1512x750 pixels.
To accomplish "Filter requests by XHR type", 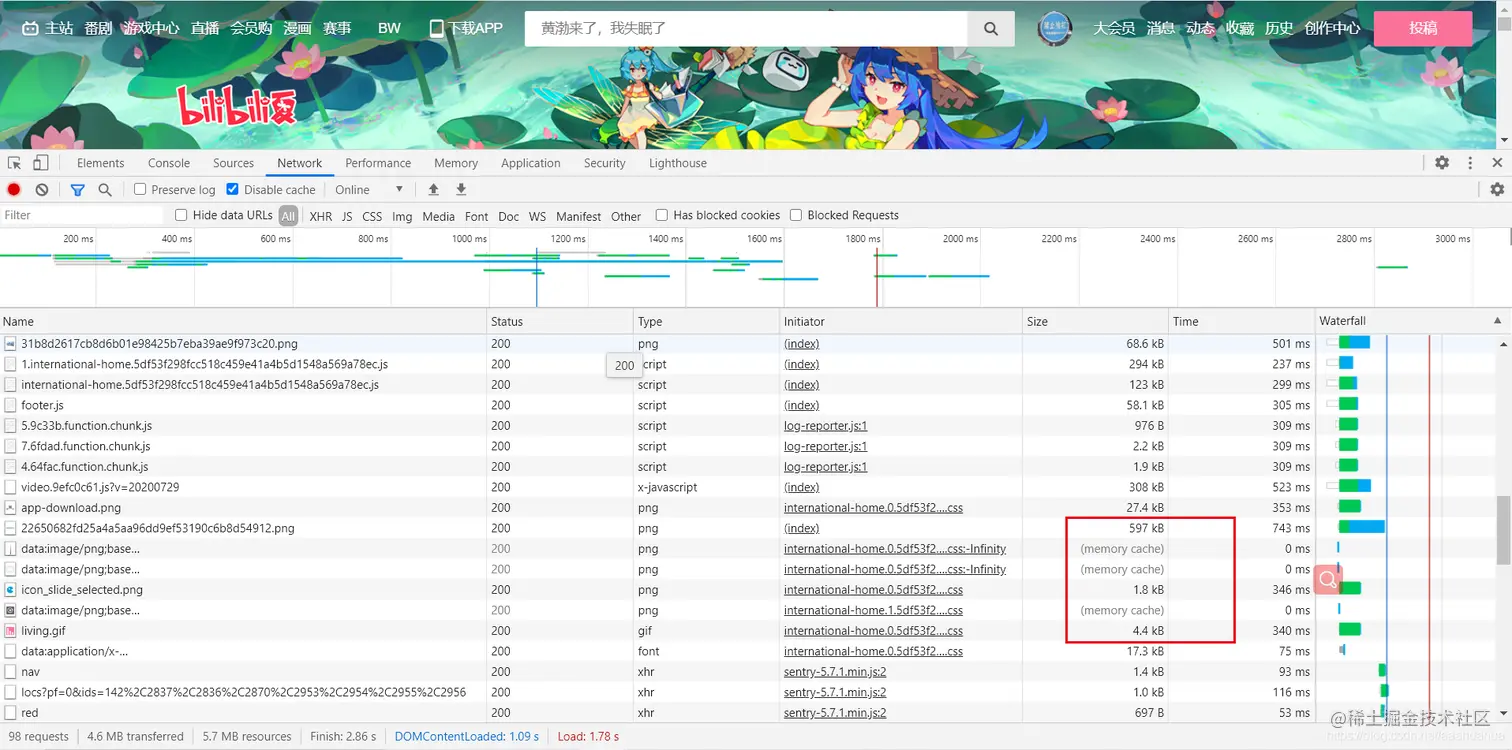I will click(x=321, y=216).
